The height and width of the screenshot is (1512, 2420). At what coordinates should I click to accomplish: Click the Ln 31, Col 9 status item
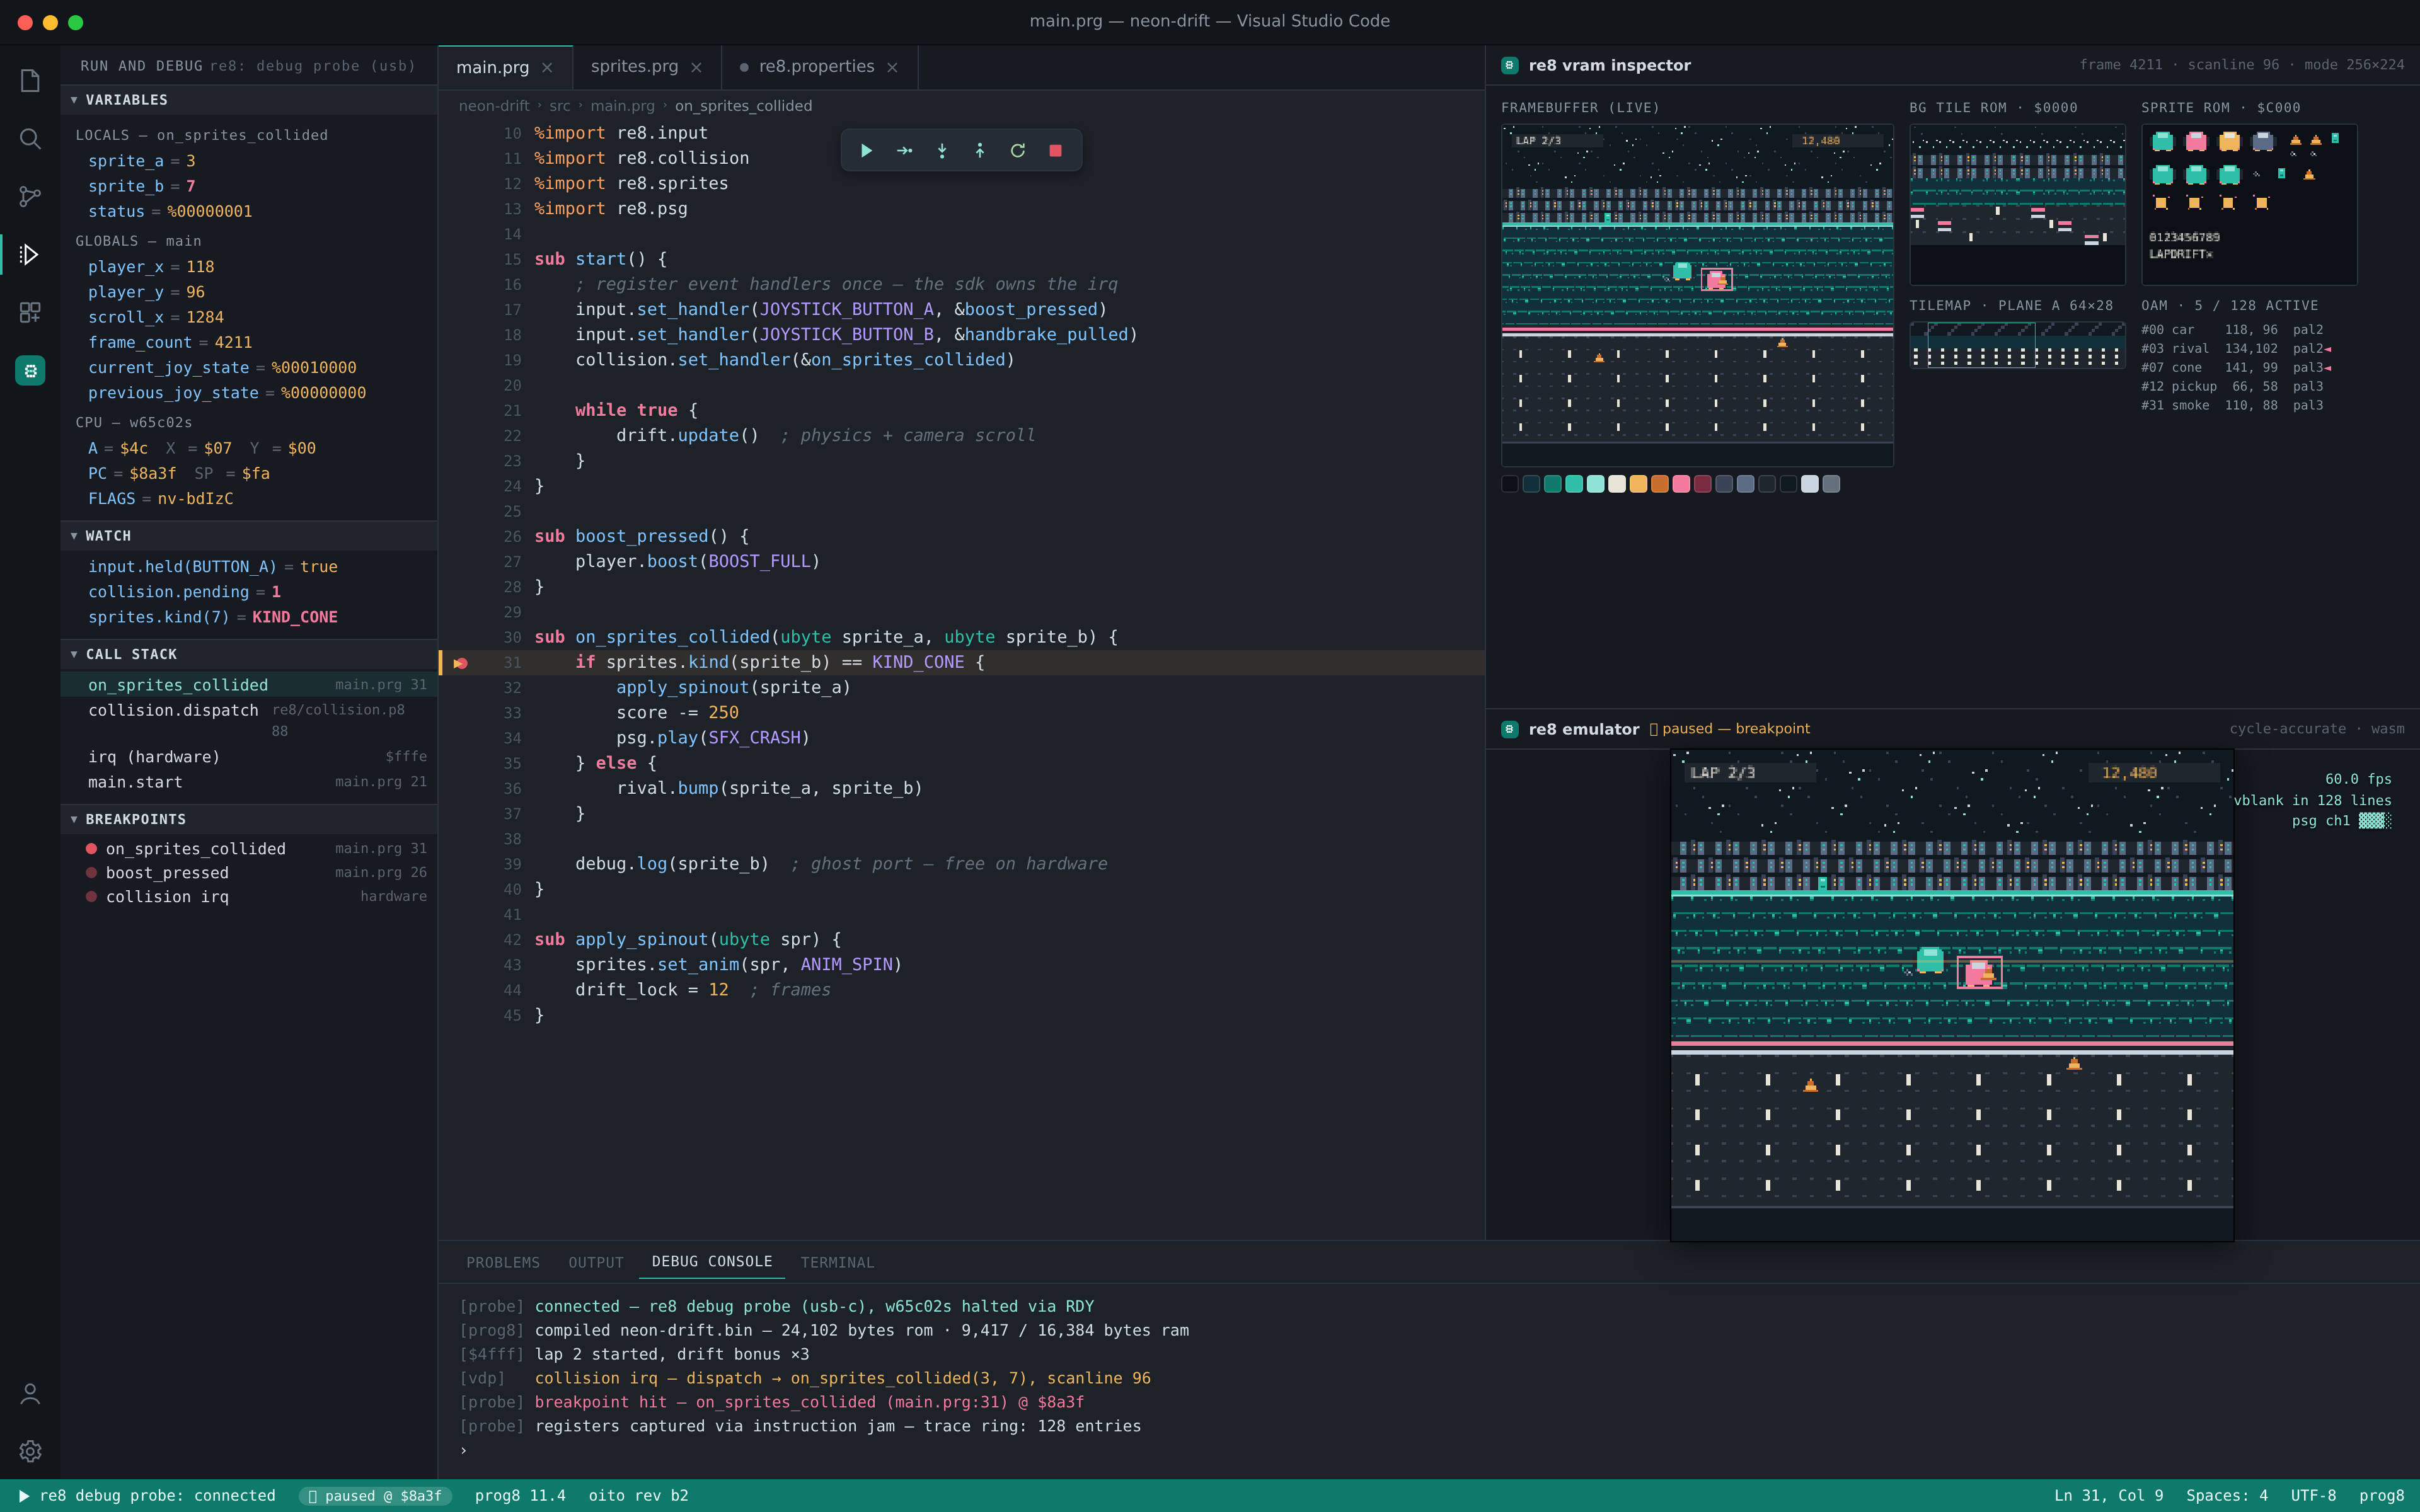2108,1496
